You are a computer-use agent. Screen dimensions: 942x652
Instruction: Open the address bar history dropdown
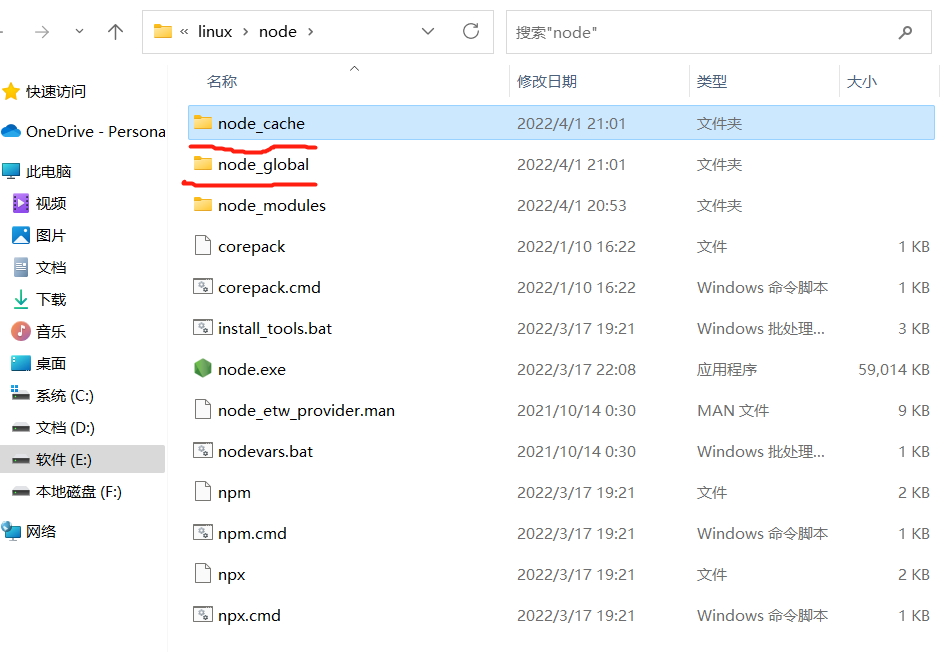[x=428, y=32]
